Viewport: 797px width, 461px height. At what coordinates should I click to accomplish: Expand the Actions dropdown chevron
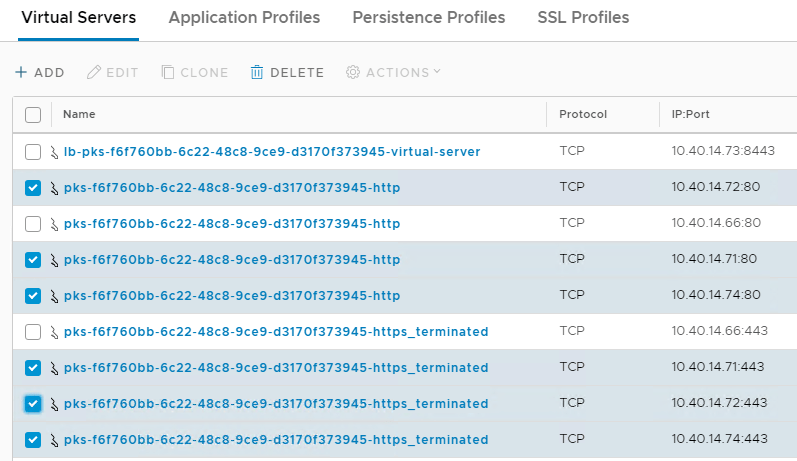(436, 72)
